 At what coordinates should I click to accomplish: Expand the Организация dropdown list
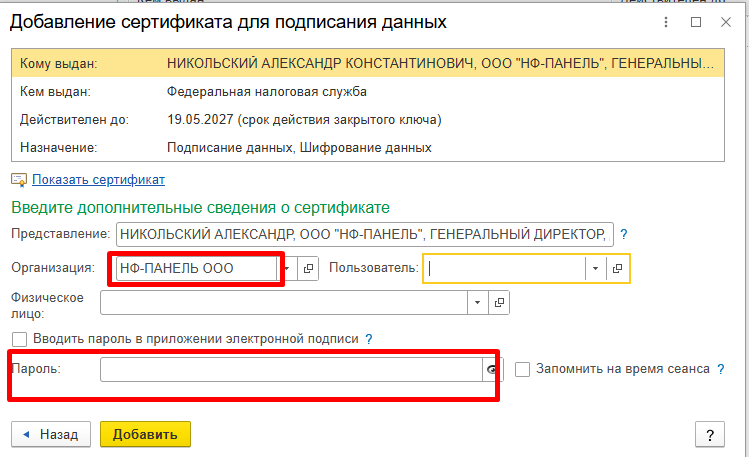pos(287,268)
